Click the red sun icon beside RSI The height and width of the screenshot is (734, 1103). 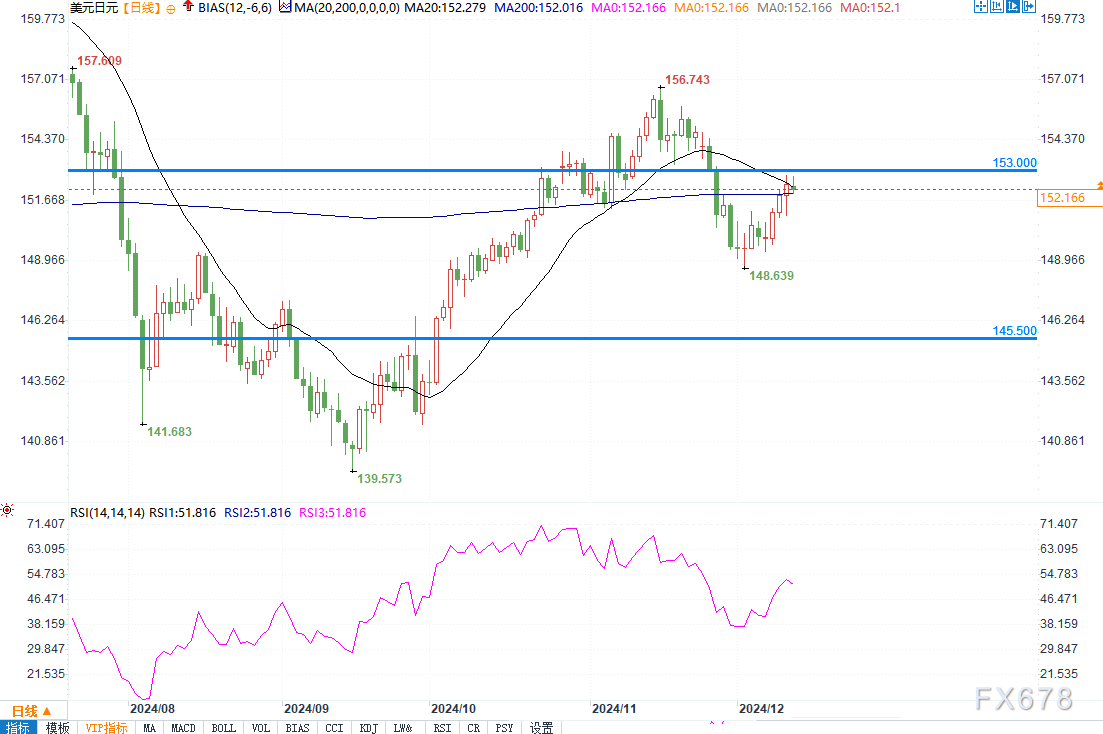(8, 511)
